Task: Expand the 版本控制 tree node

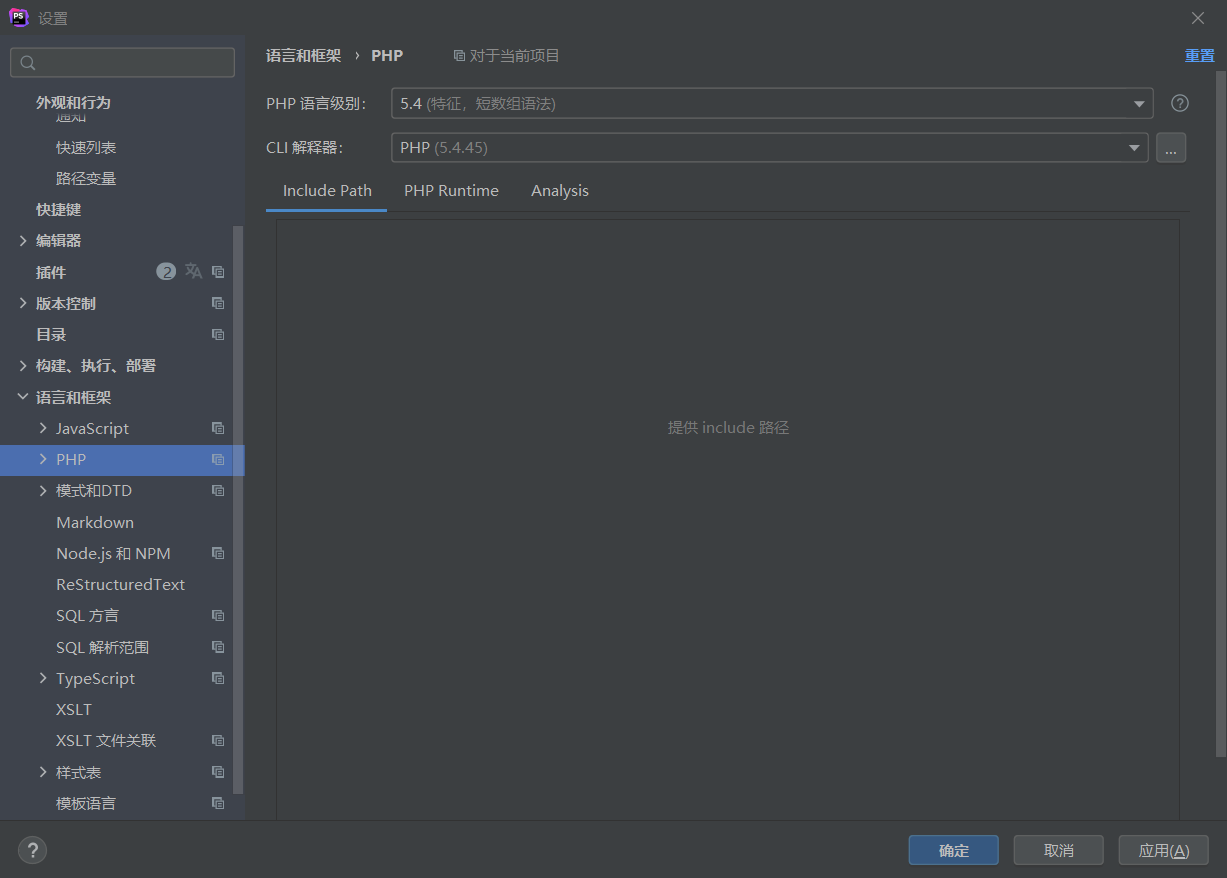Action: pos(23,303)
